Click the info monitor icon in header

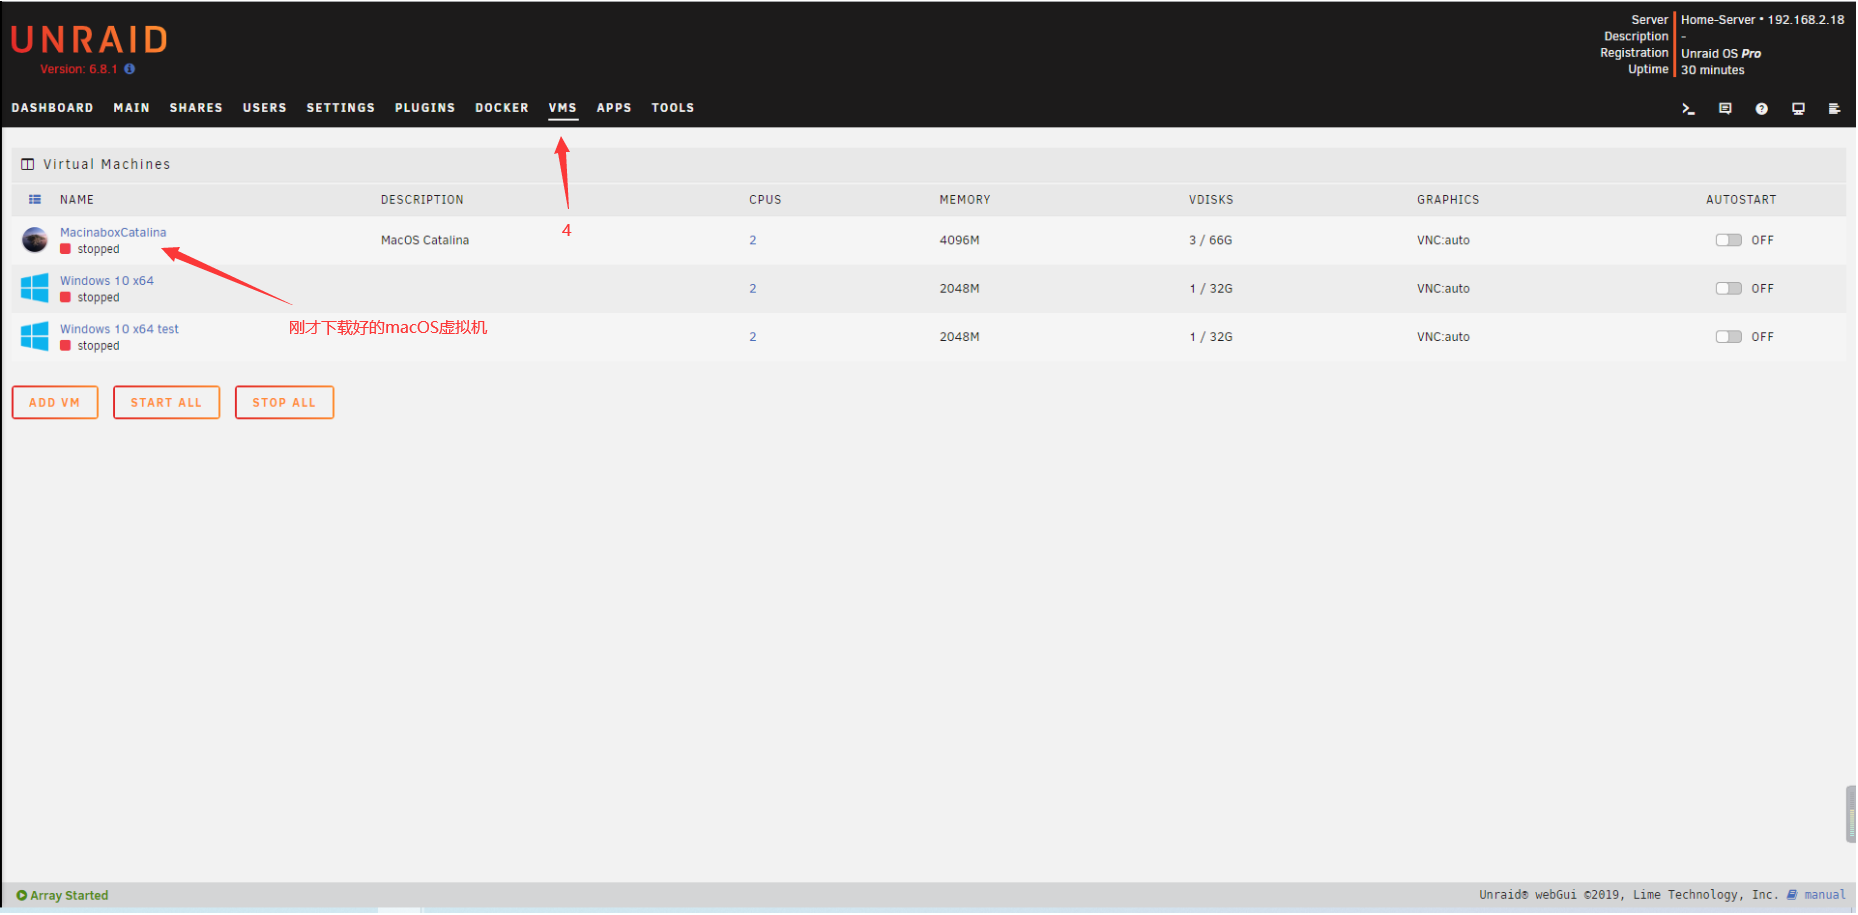(x=1798, y=109)
